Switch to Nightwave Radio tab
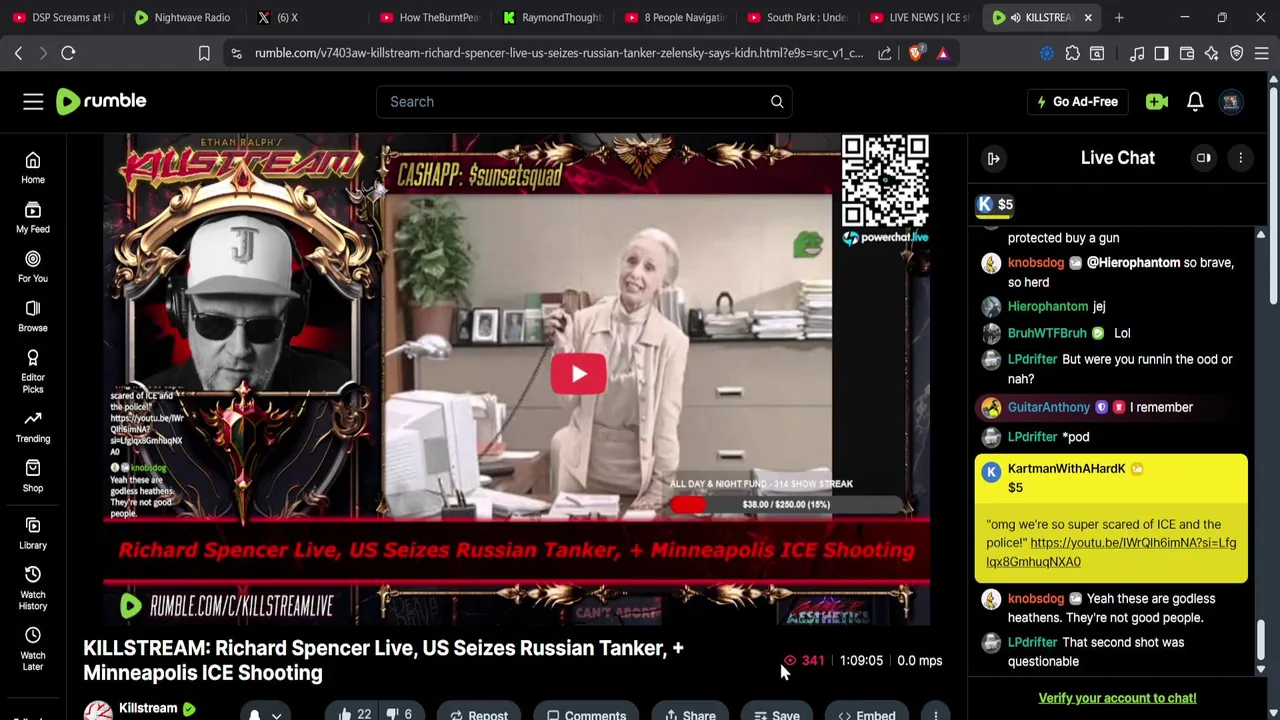This screenshot has height=720, width=1280. pos(184,17)
